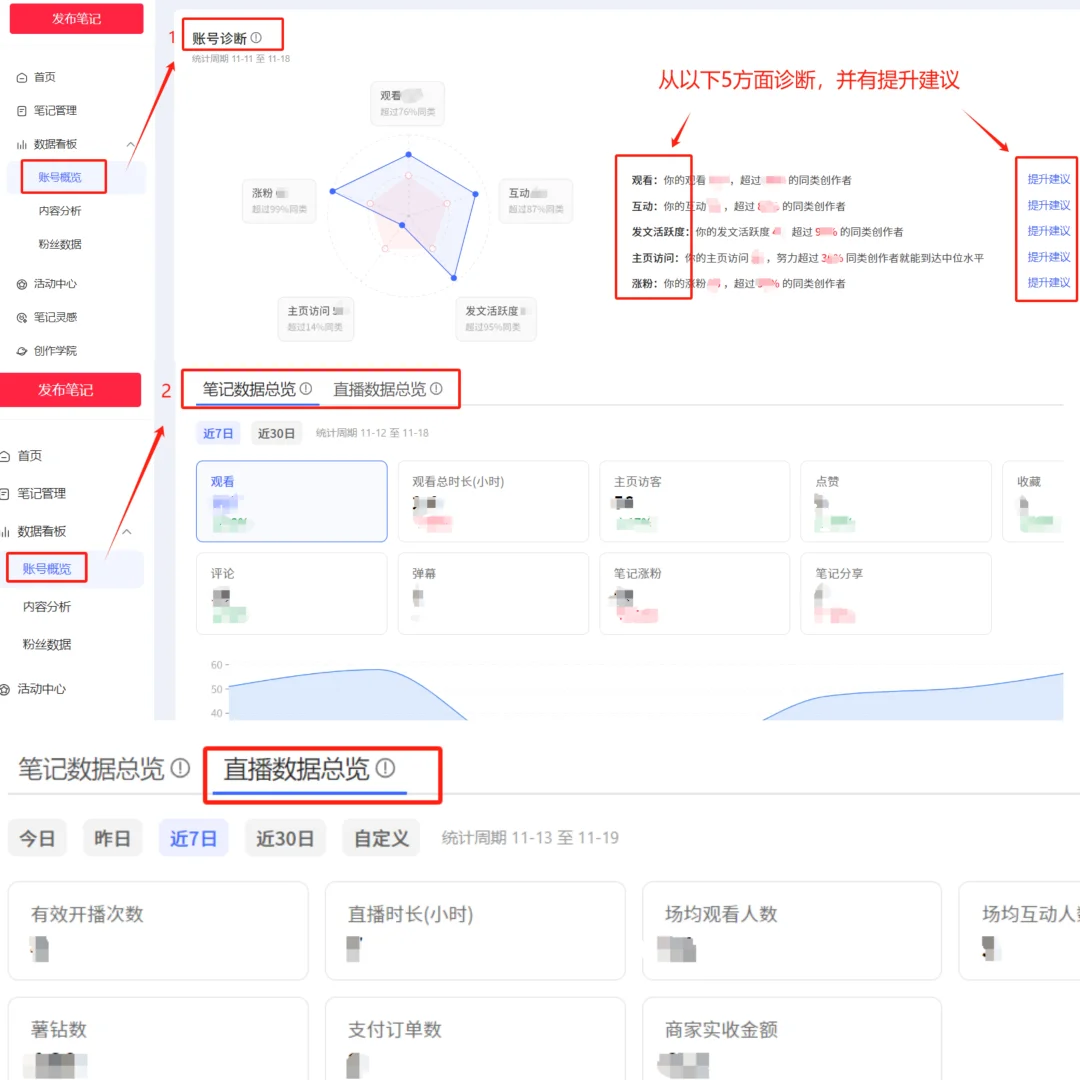This screenshot has width=1080, height=1080.
Task: Select the 场均观看人数 card
Action: coord(792,931)
